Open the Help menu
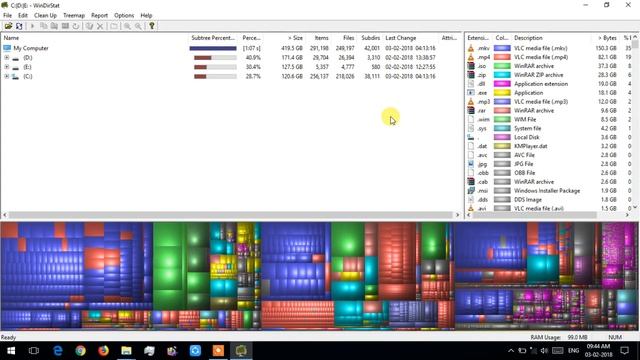This screenshot has height=360, width=640. [146, 15]
